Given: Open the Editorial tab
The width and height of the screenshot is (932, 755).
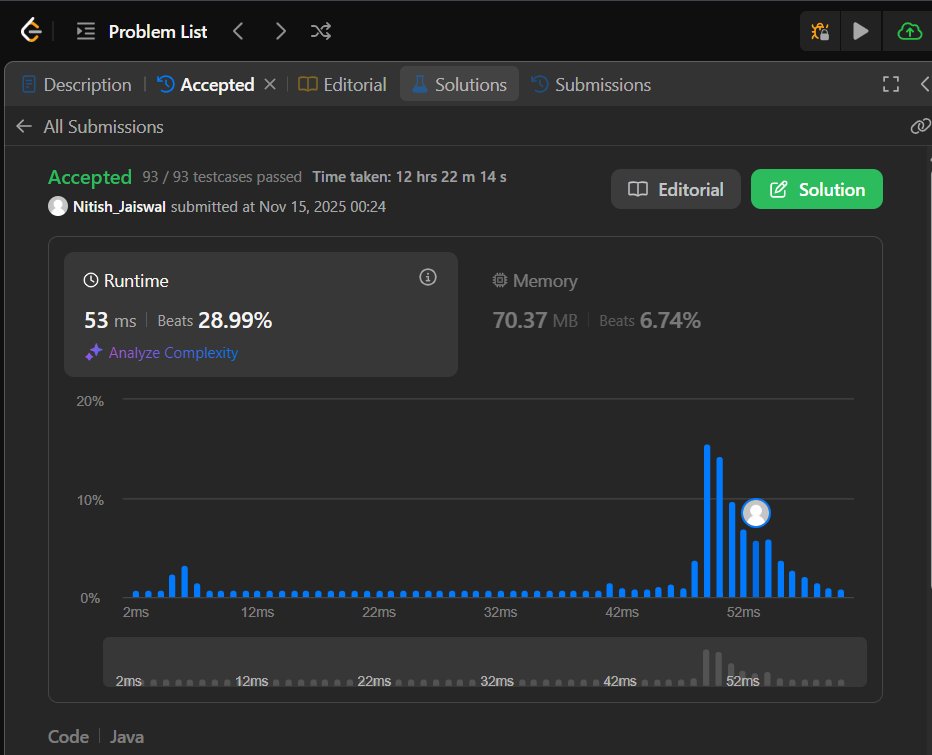Looking at the screenshot, I should click(x=342, y=84).
